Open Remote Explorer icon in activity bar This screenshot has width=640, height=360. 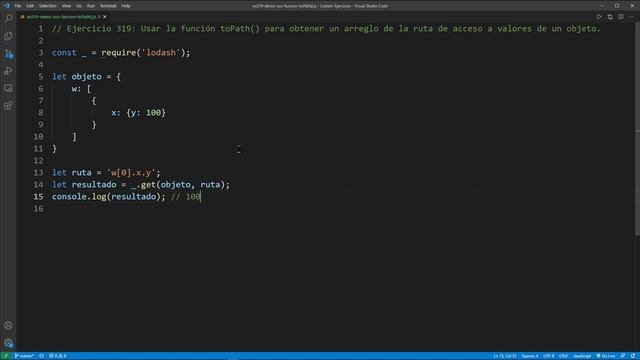[8, 88]
